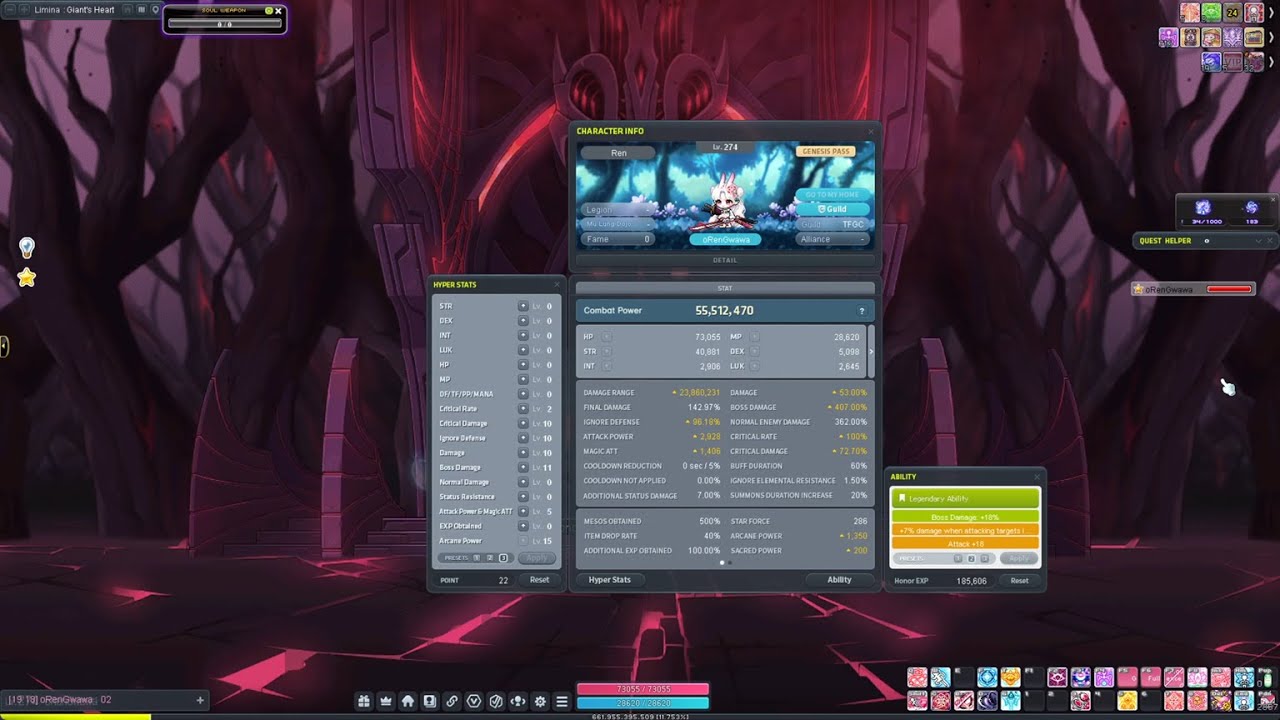The width and height of the screenshot is (1280, 720).
Task: Close the Hyper Stats panel
Action: point(557,285)
